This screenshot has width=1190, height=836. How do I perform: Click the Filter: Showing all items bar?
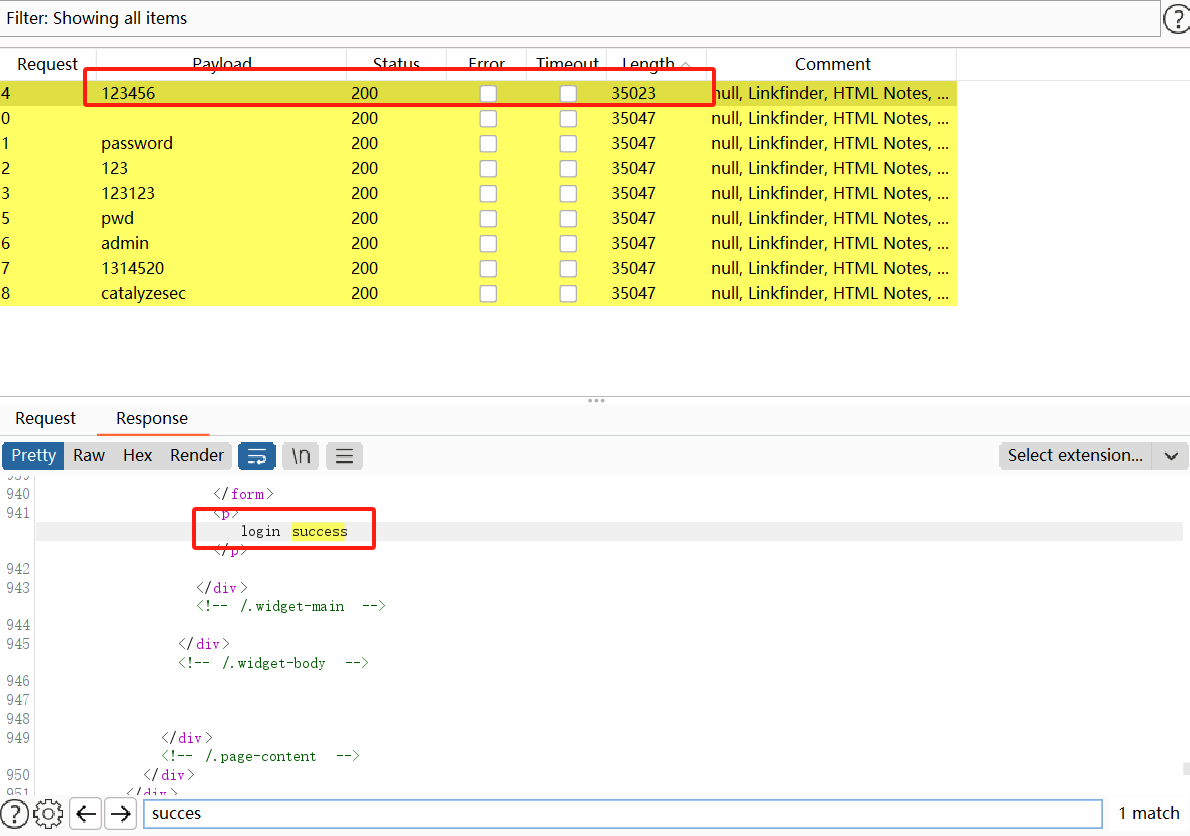(x=580, y=18)
